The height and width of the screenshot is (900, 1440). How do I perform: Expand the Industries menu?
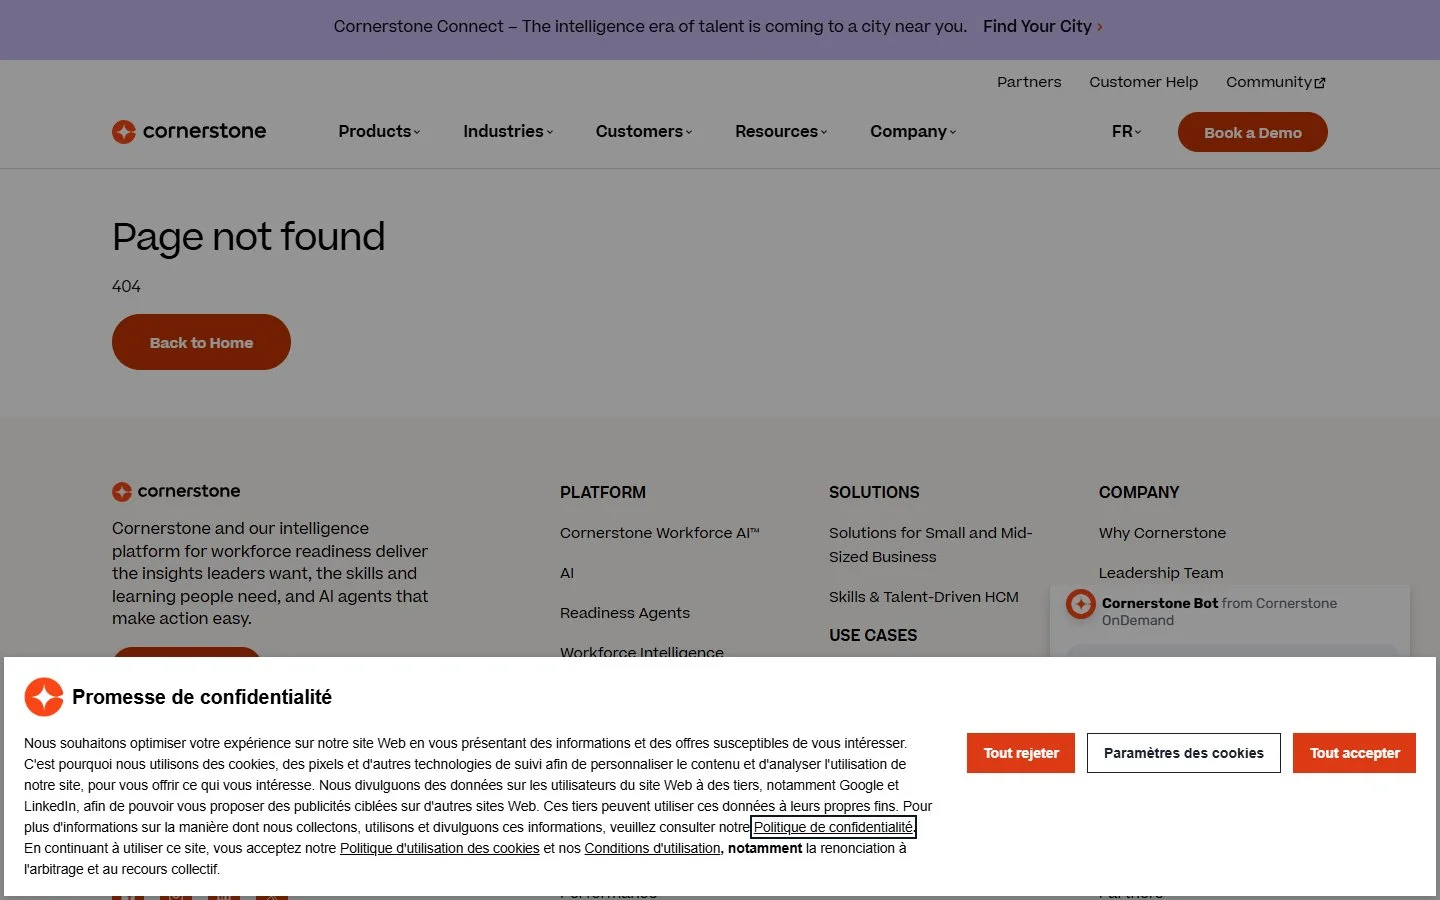pyautogui.click(x=508, y=131)
